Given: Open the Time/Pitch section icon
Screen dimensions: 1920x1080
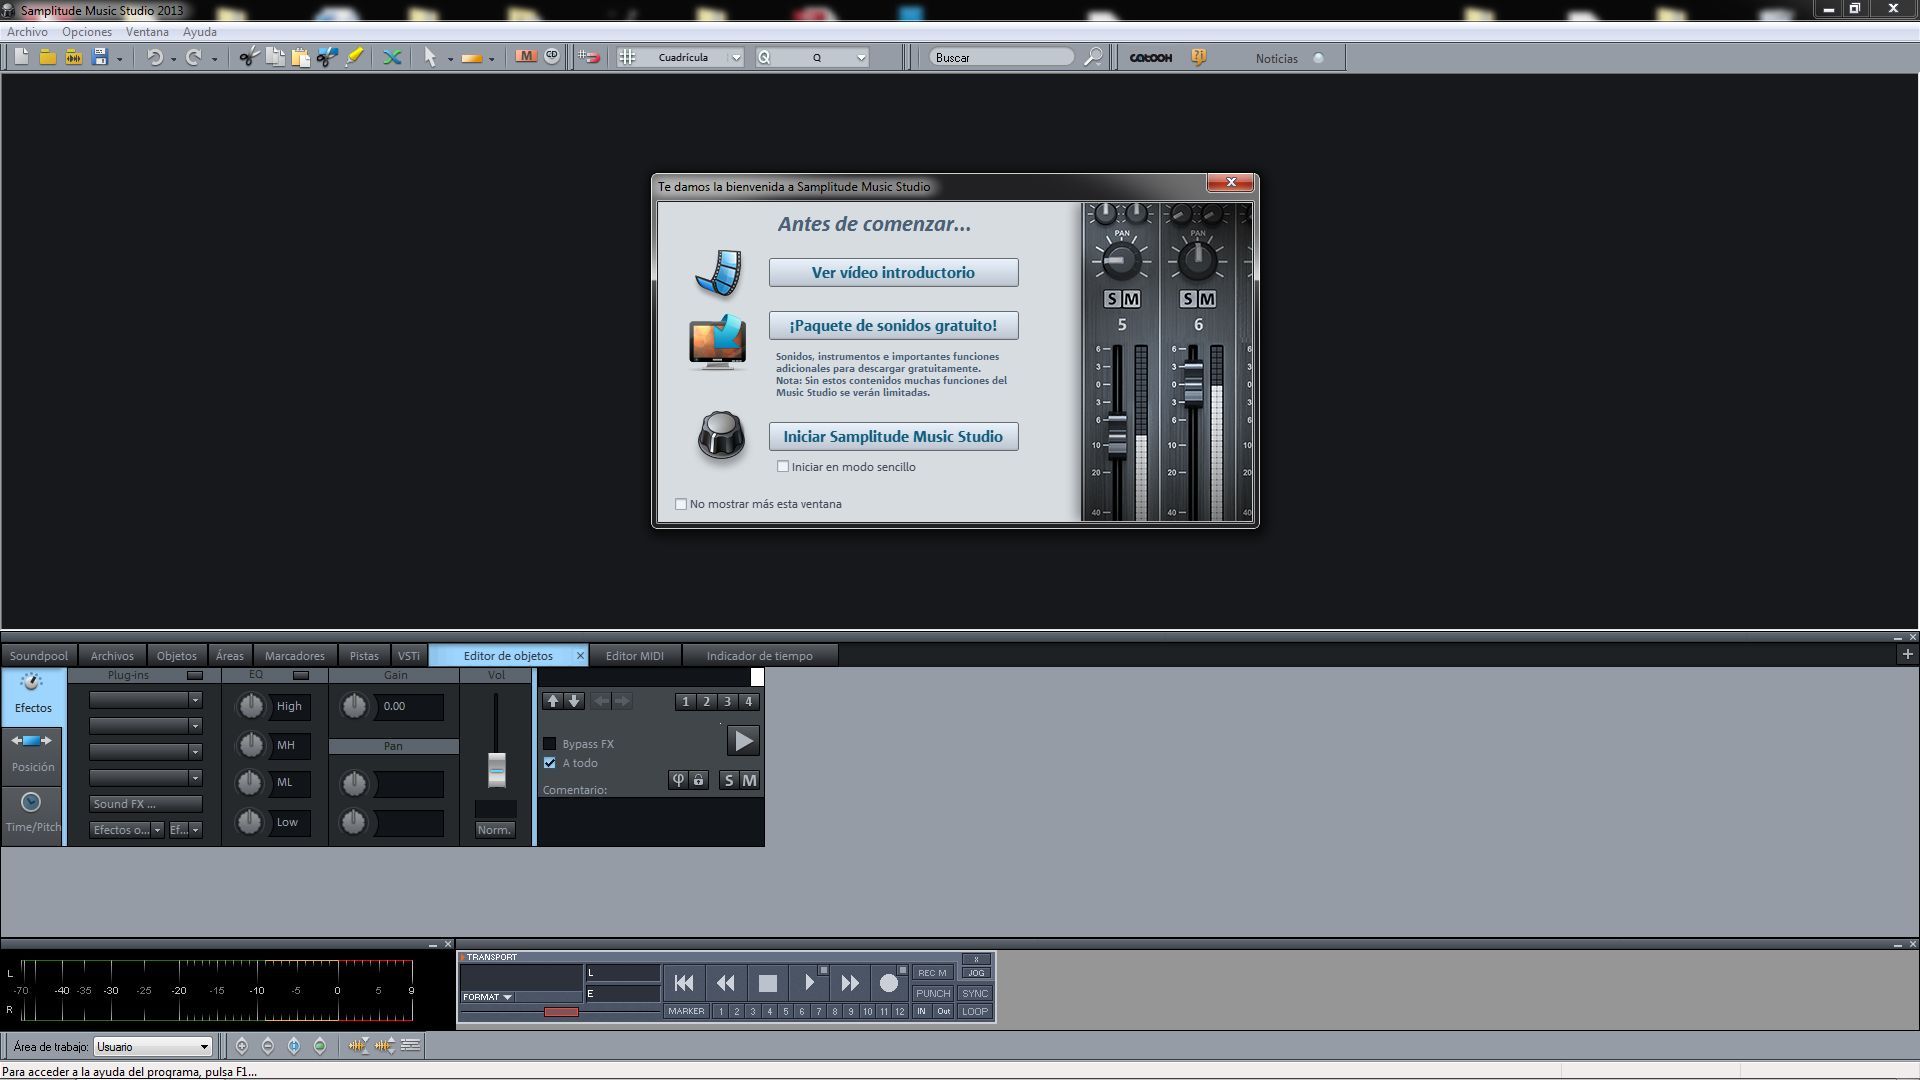Looking at the screenshot, I should click(32, 811).
